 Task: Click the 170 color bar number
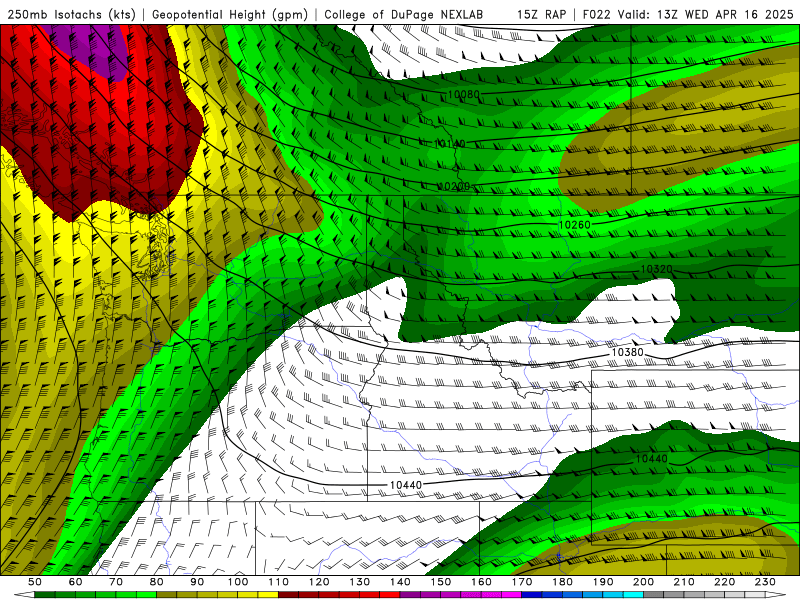click(x=521, y=582)
